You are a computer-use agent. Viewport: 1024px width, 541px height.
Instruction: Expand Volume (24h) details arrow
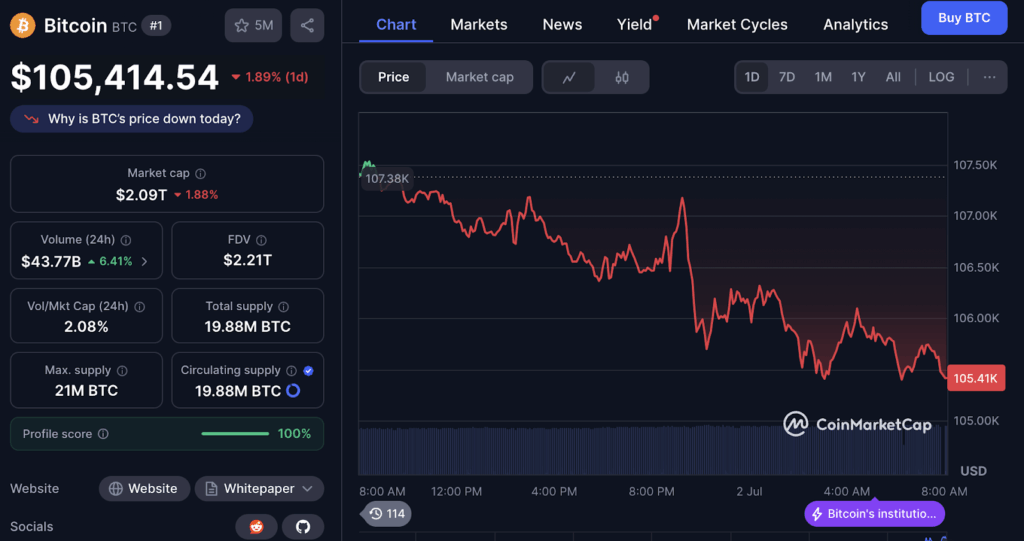pyautogui.click(x=145, y=262)
